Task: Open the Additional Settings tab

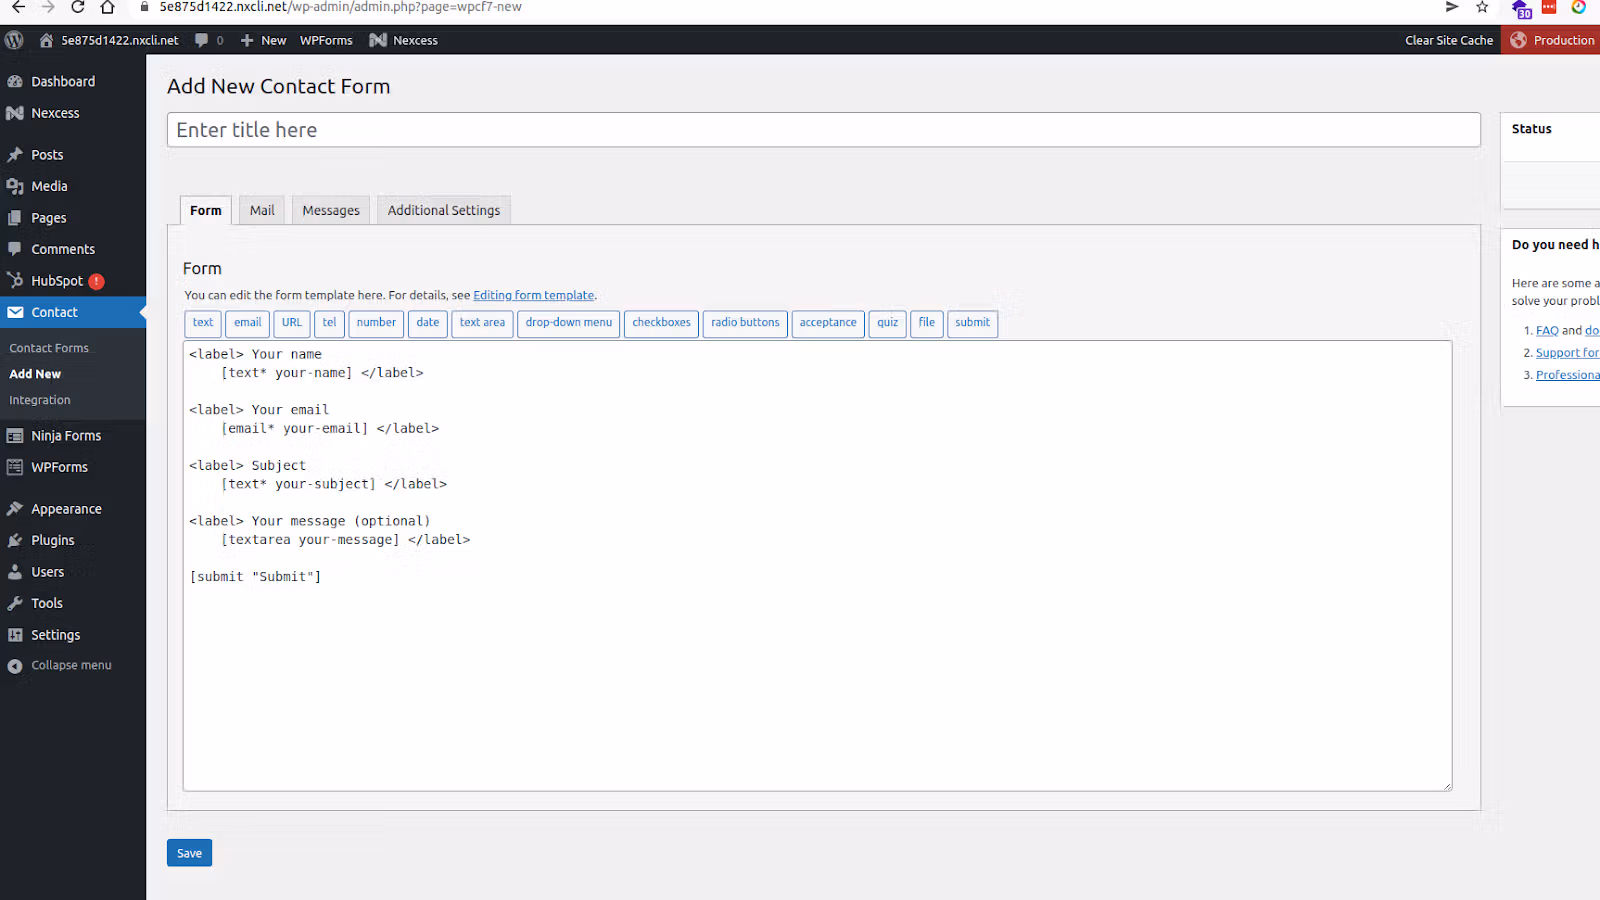Action: 443,210
